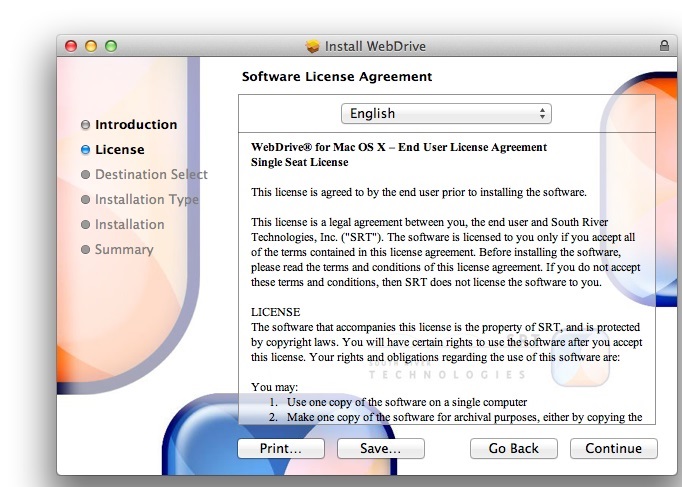Print the license agreement
Viewport: 682px width, 487px height.
point(281,448)
